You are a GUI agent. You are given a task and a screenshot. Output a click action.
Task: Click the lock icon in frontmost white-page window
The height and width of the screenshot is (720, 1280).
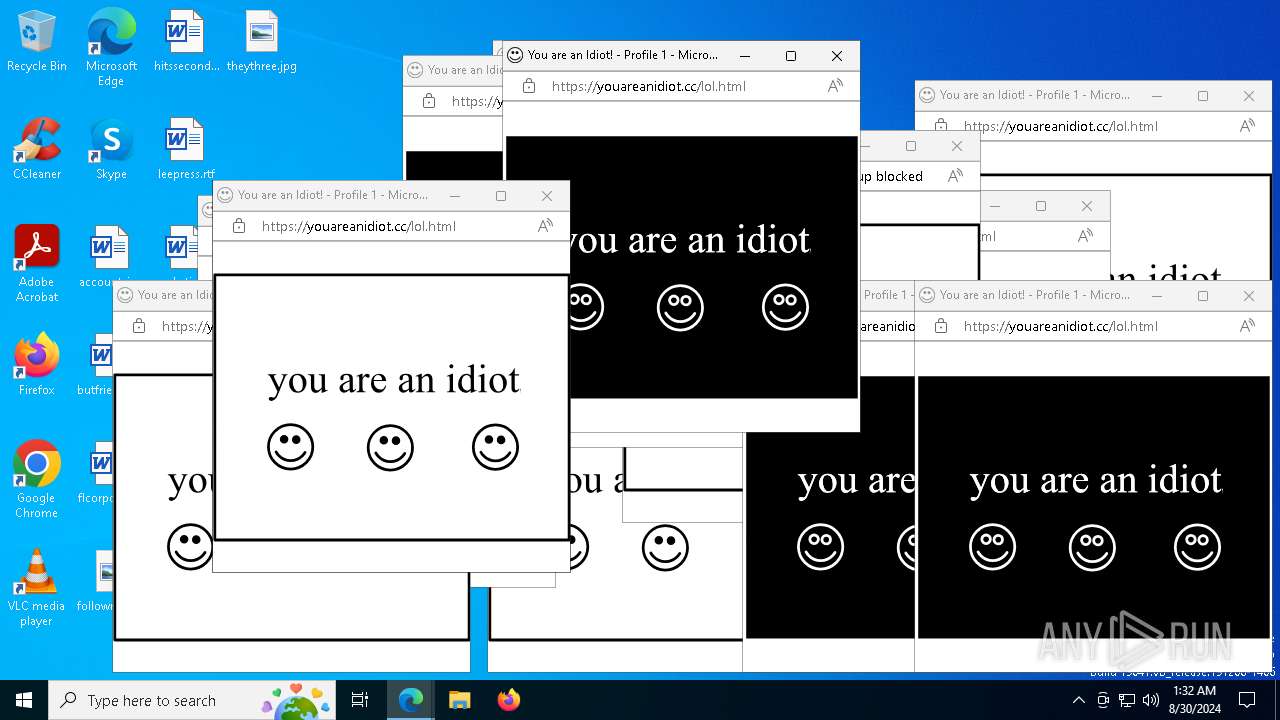pyautogui.click(x=239, y=226)
